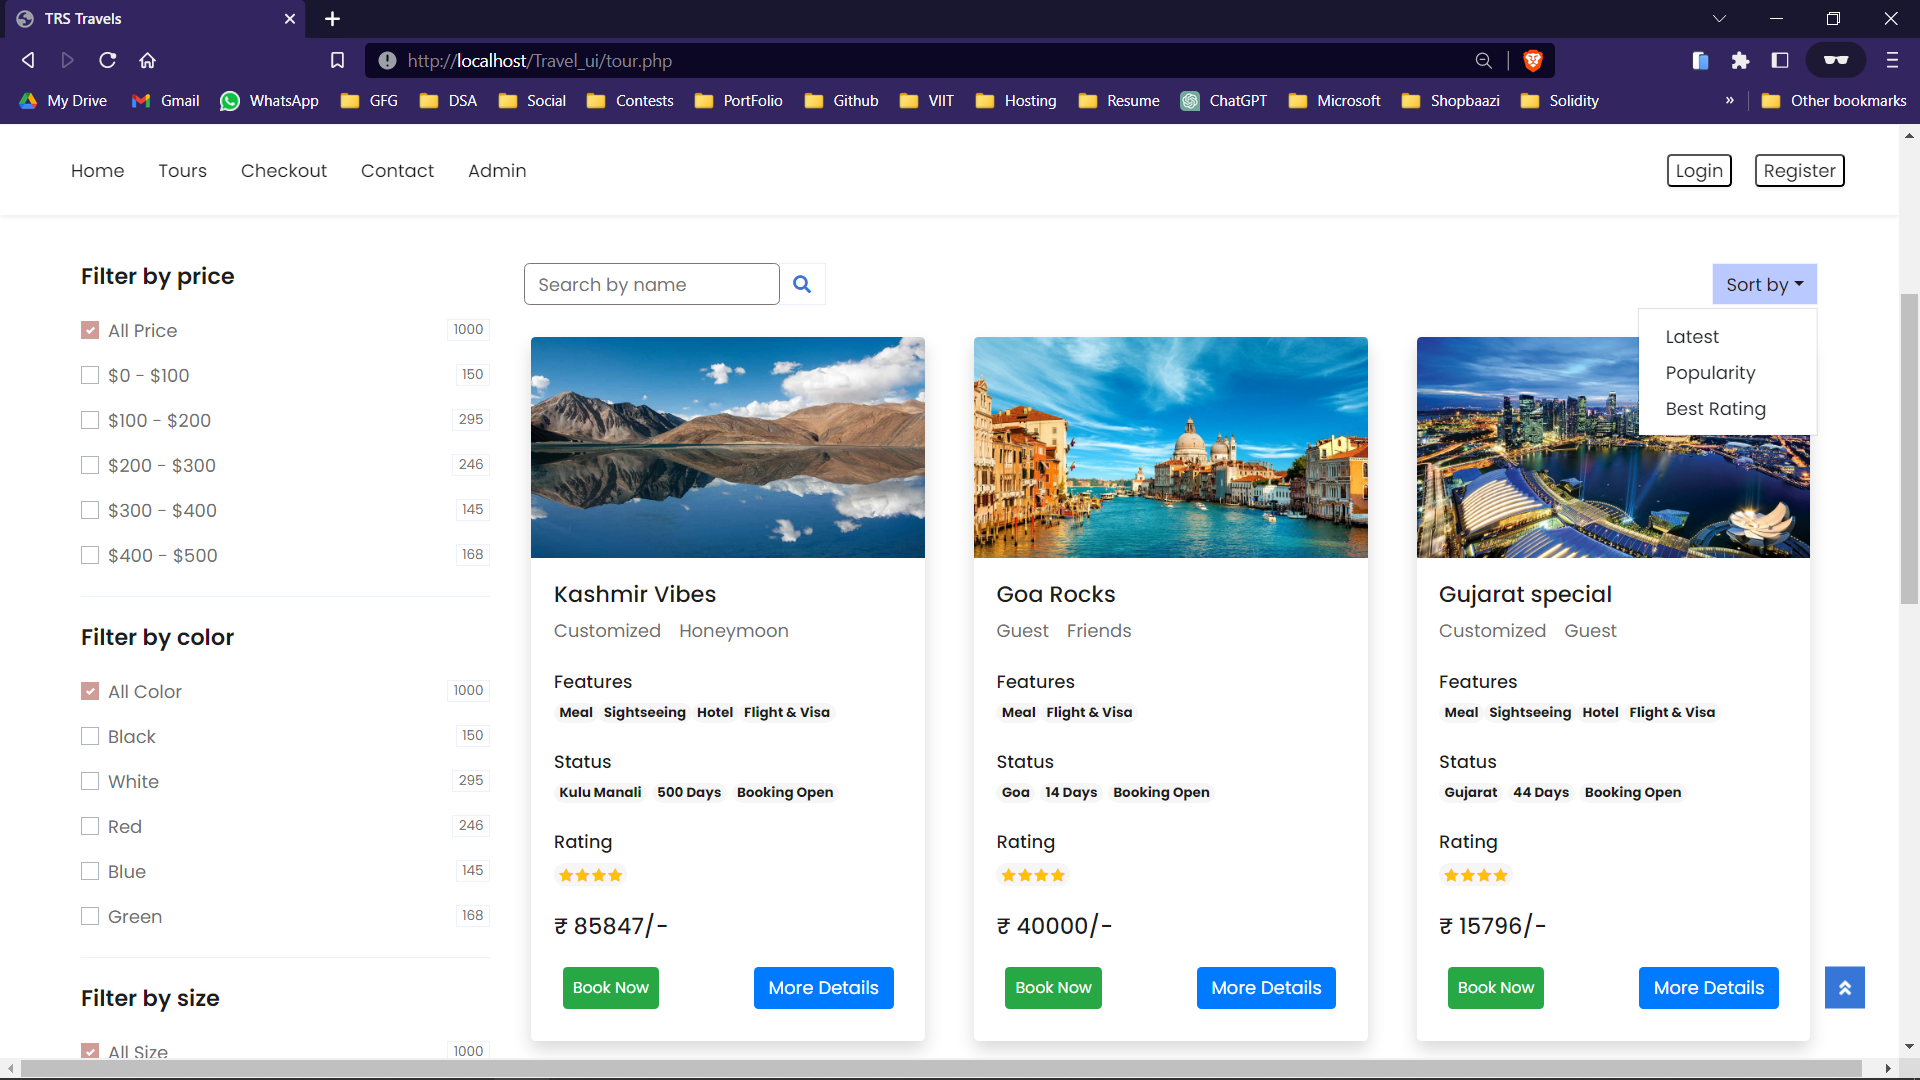The image size is (1920, 1080).
Task: Uncheck the All Price checkbox
Action: click(90, 330)
